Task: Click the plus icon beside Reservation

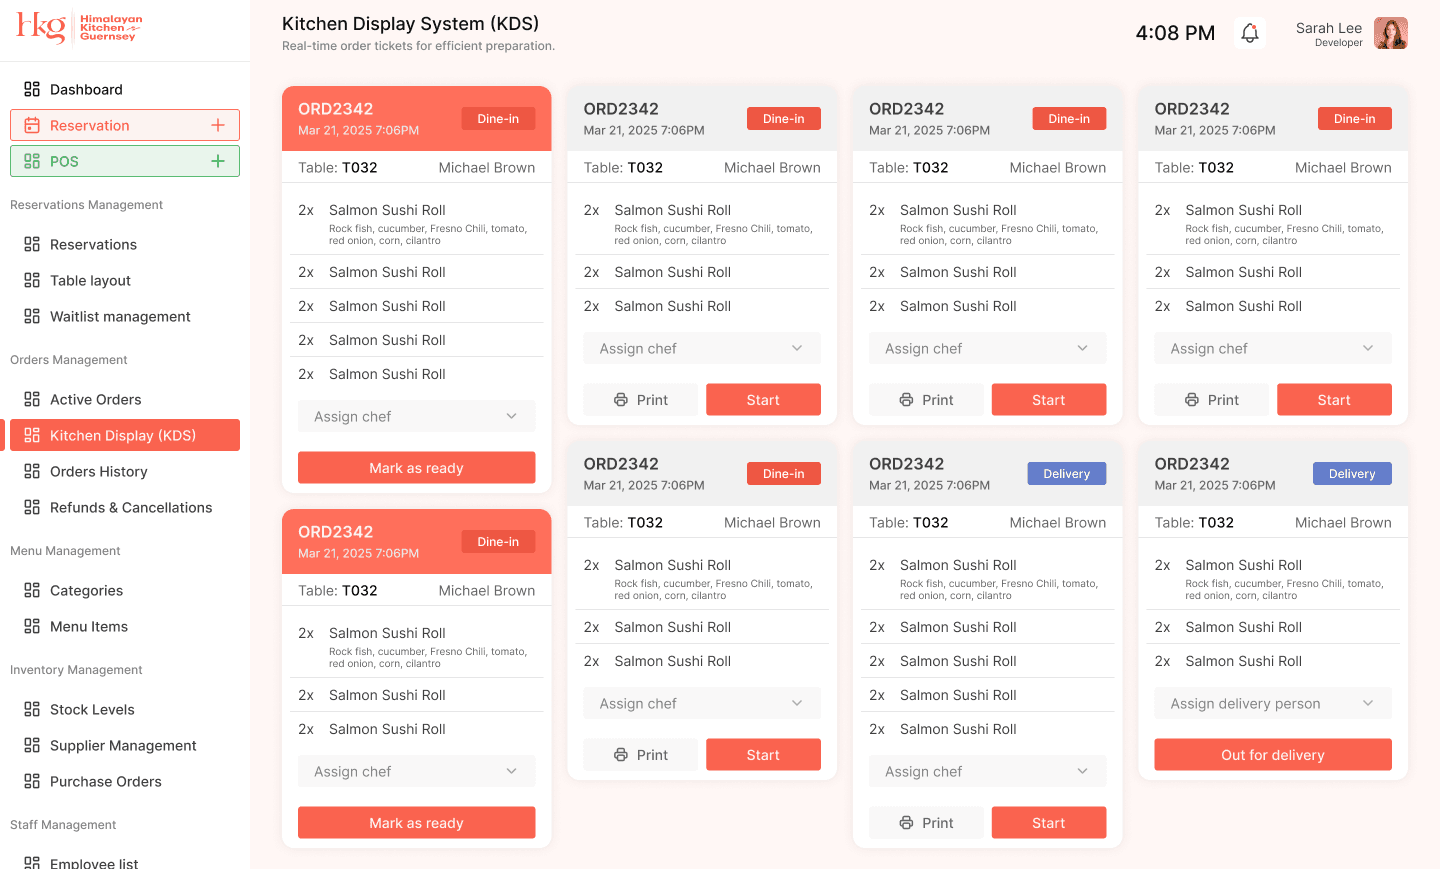Action: pyautogui.click(x=218, y=125)
